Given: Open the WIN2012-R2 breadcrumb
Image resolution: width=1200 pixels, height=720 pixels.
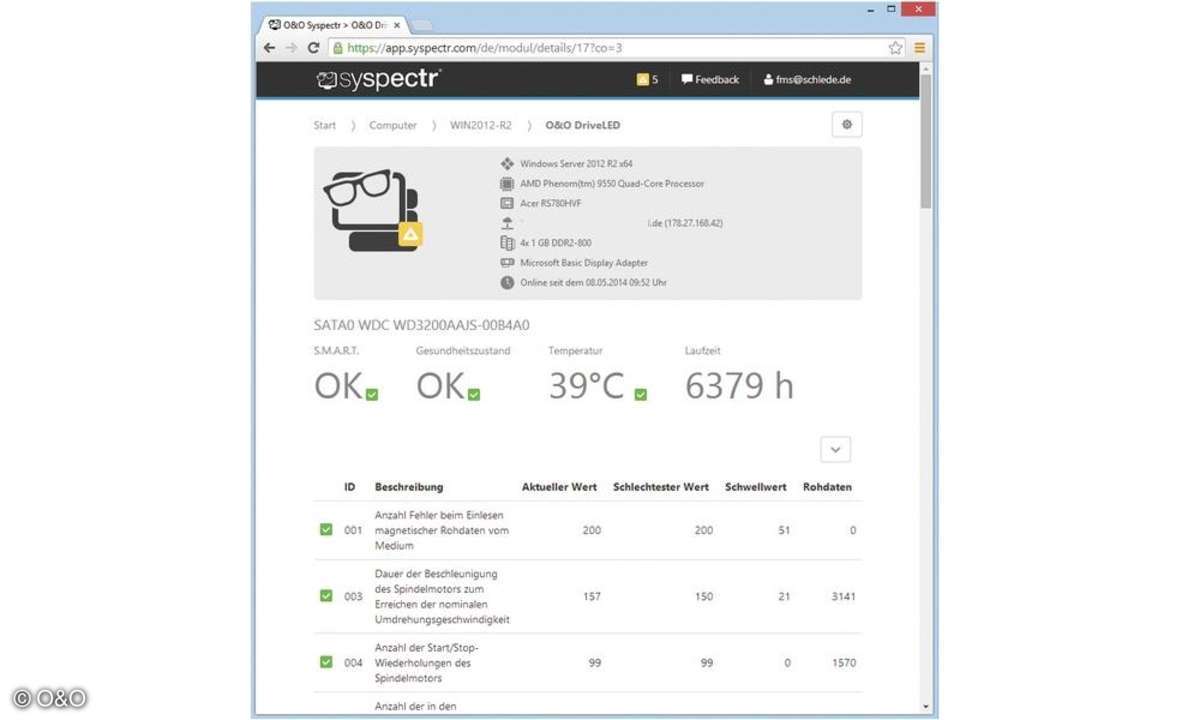Looking at the screenshot, I should [481, 125].
